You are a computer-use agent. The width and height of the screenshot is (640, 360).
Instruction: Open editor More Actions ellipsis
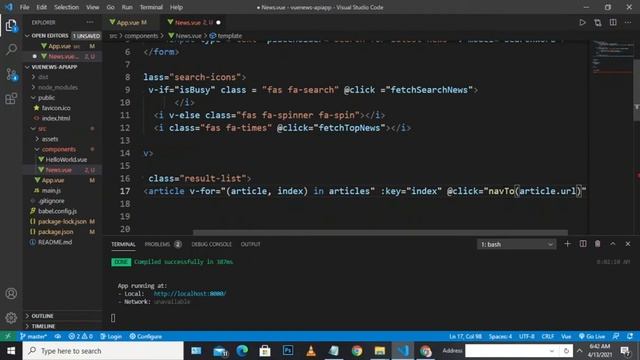628,22
